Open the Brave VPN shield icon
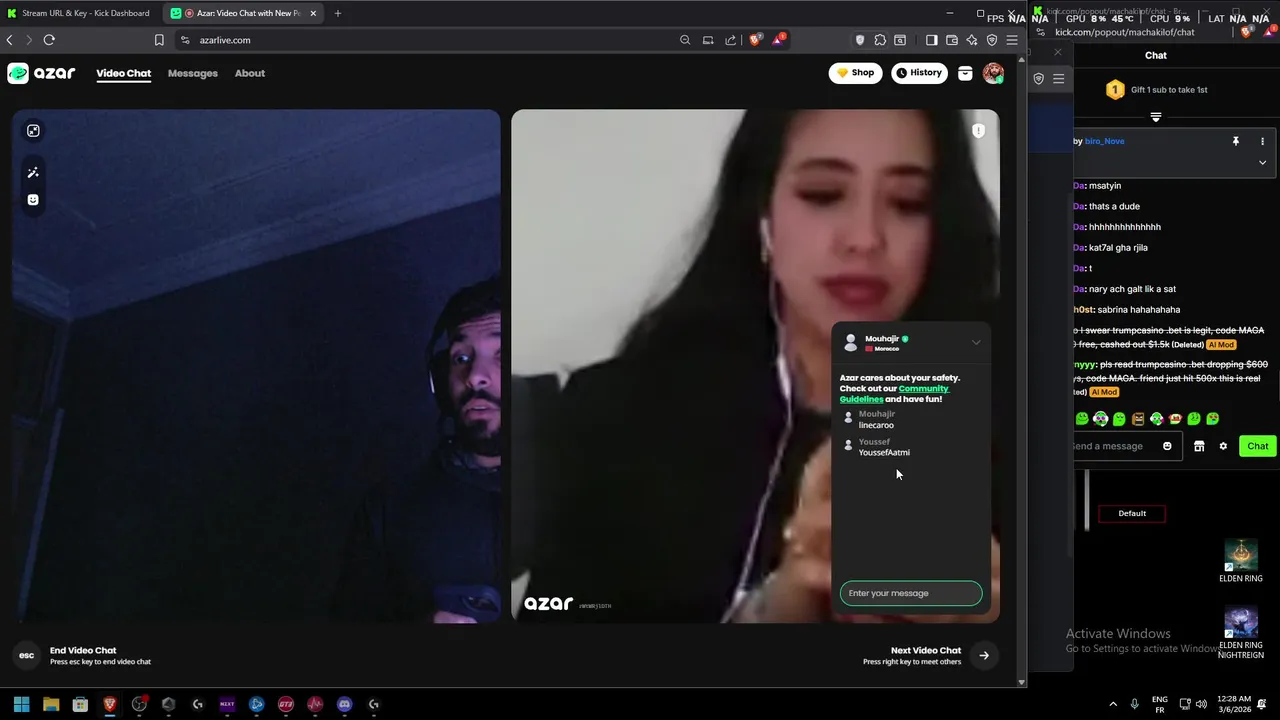The width and height of the screenshot is (1280, 720). pyautogui.click(x=992, y=40)
